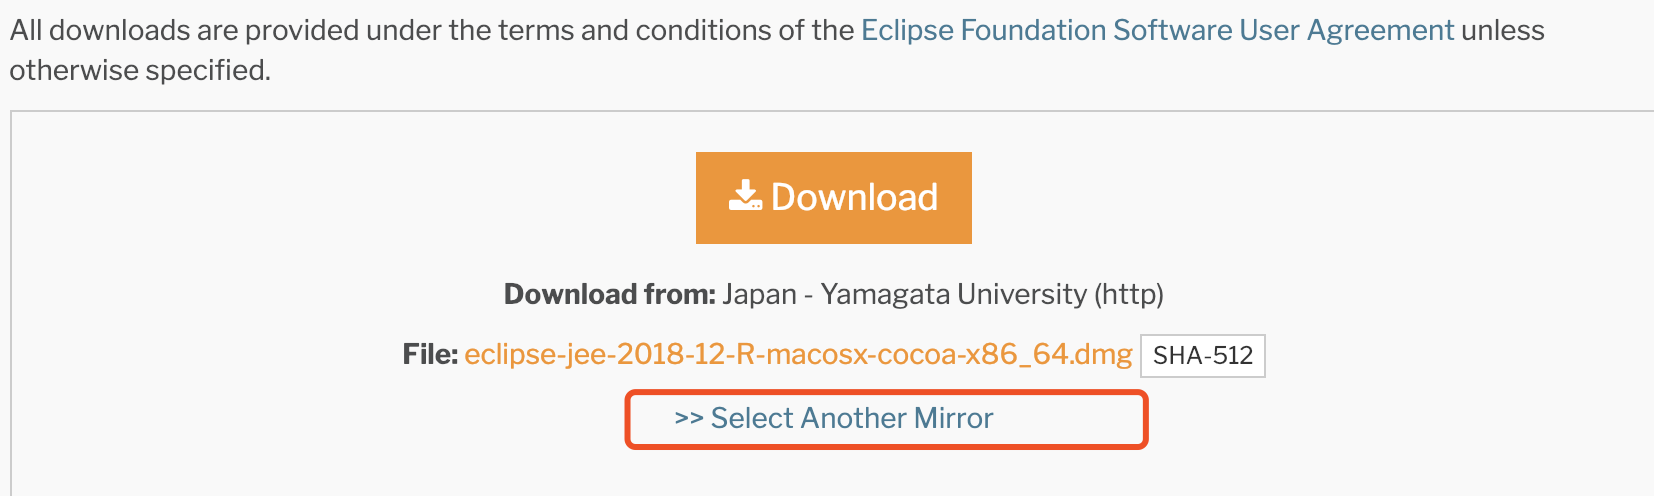Click the download tray icon on orange button
This screenshot has height=496, width=1654.
tap(745, 196)
